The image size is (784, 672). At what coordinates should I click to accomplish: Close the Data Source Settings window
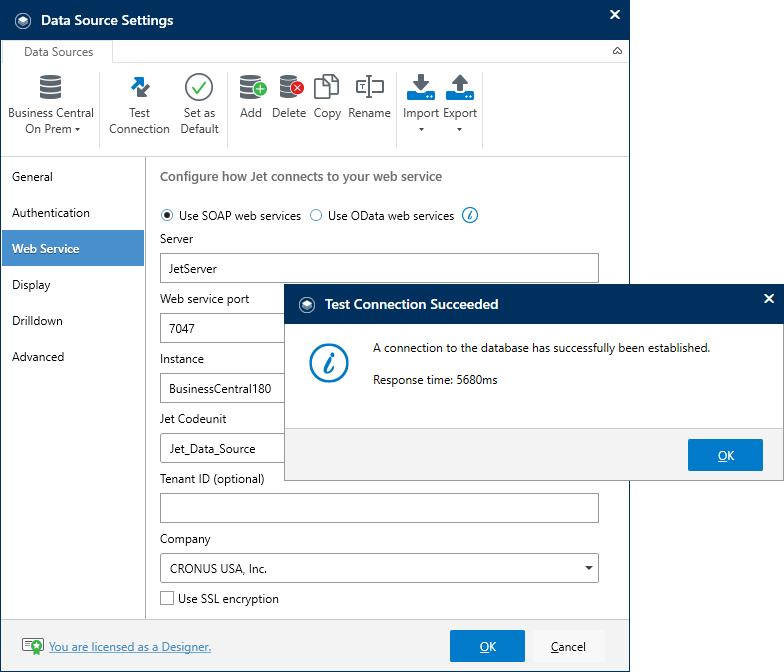[x=615, y=14]
